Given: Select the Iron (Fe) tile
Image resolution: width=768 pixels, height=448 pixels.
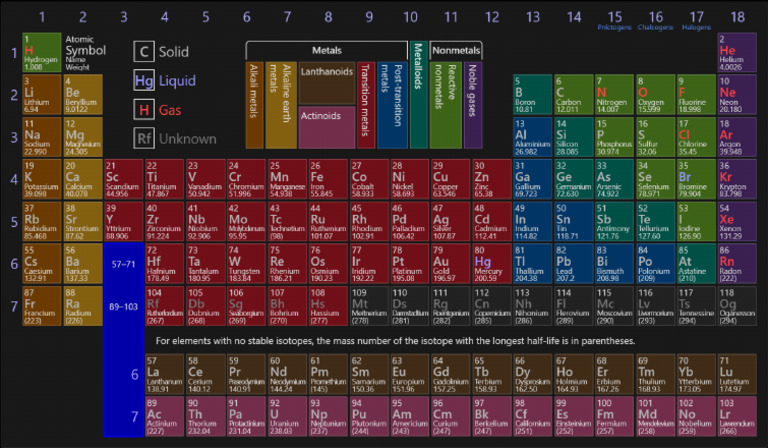Looking at the screenshot, I should [328, 179].
